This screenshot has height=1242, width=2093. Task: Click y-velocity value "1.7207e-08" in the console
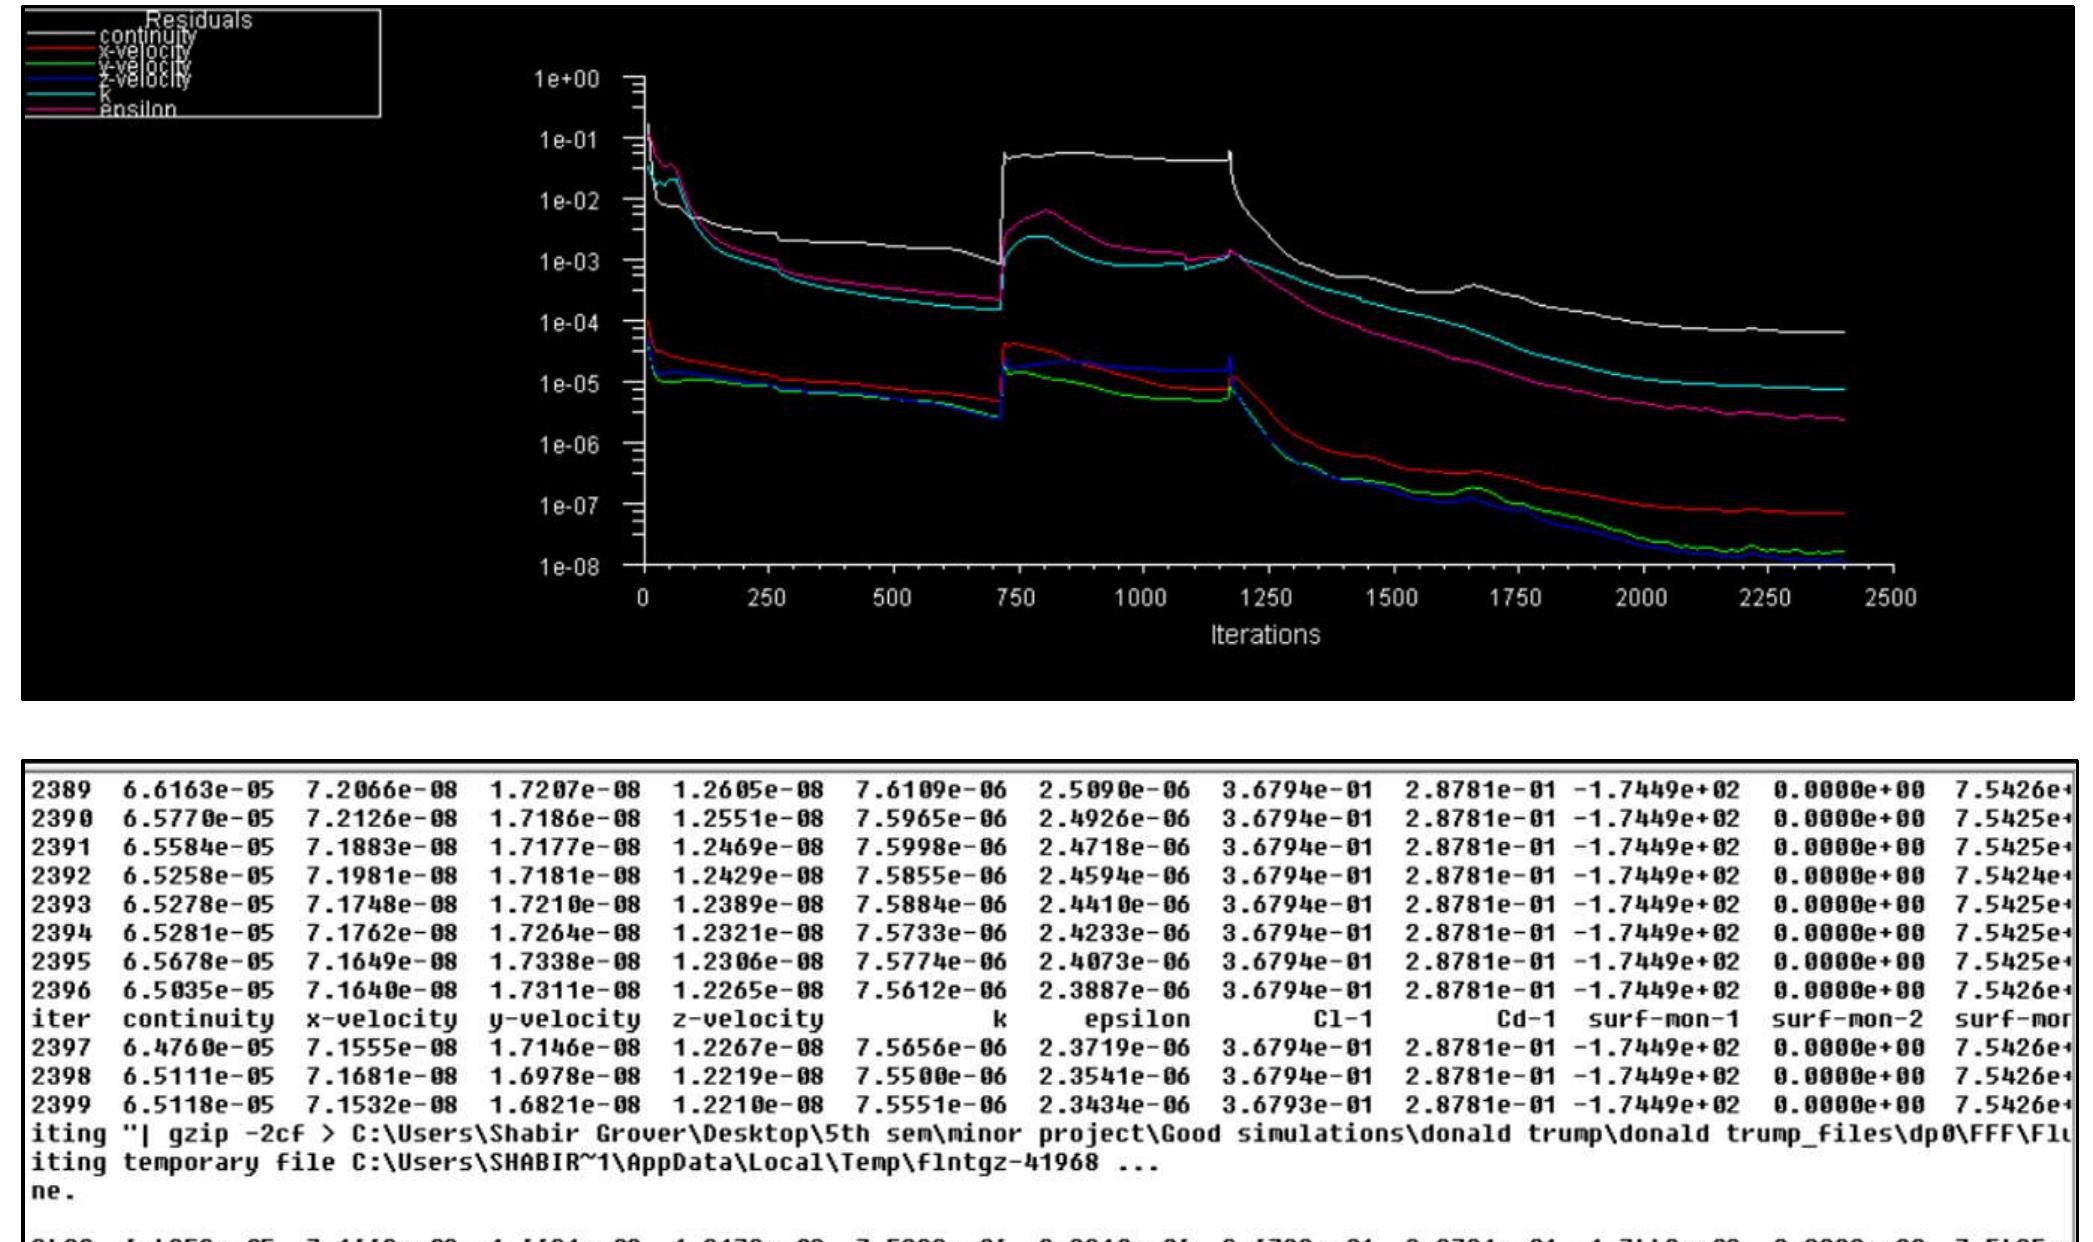click(x=564, y=790)
